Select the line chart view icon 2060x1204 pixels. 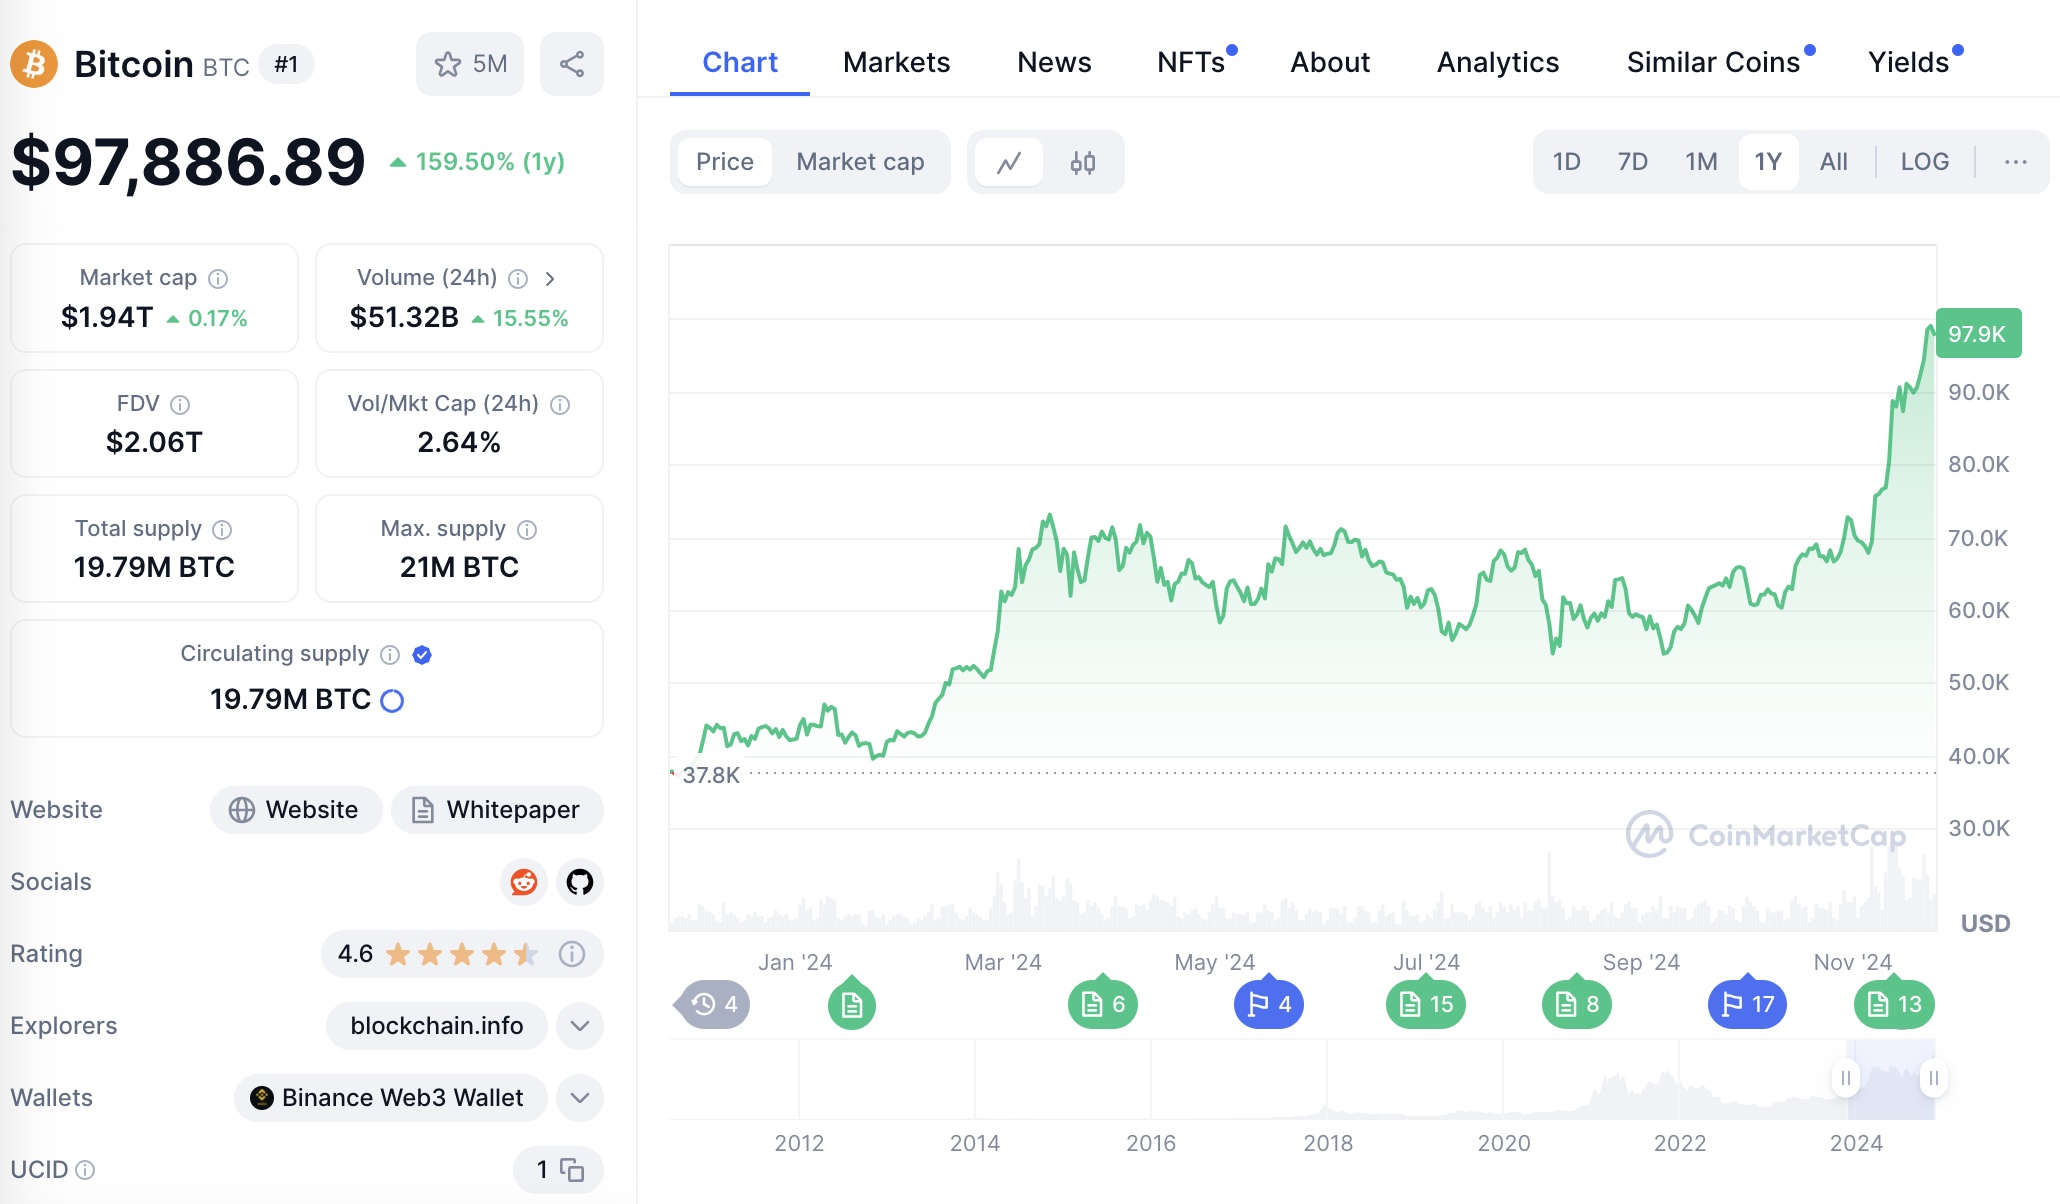click(x=1008, y=162)
